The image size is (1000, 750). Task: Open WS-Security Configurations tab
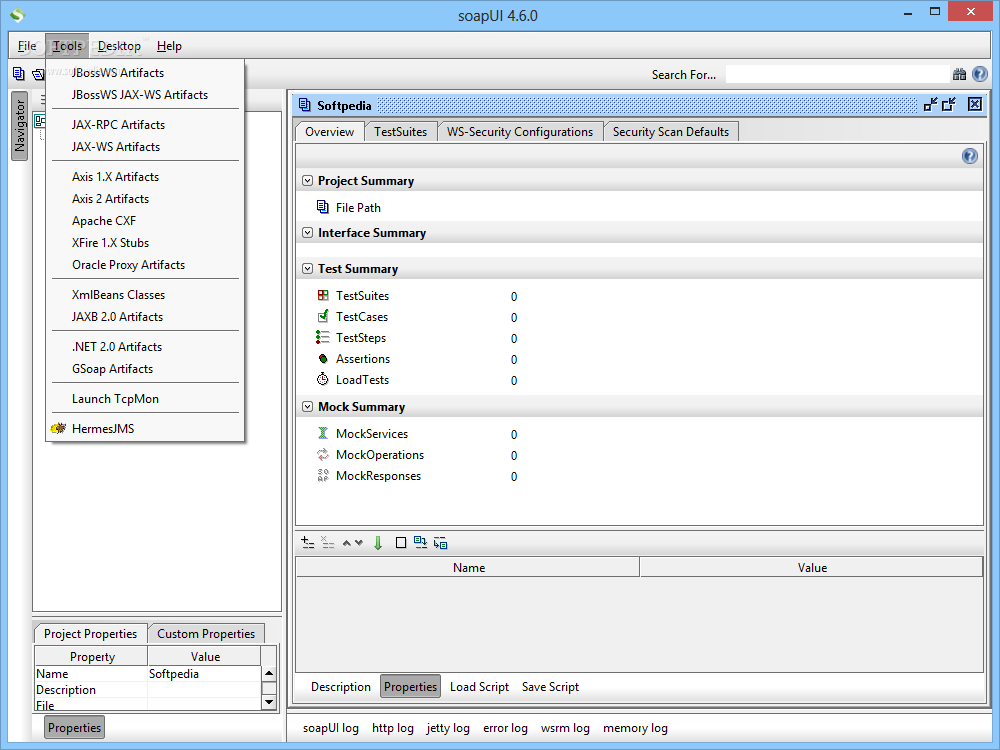point(520,131)
